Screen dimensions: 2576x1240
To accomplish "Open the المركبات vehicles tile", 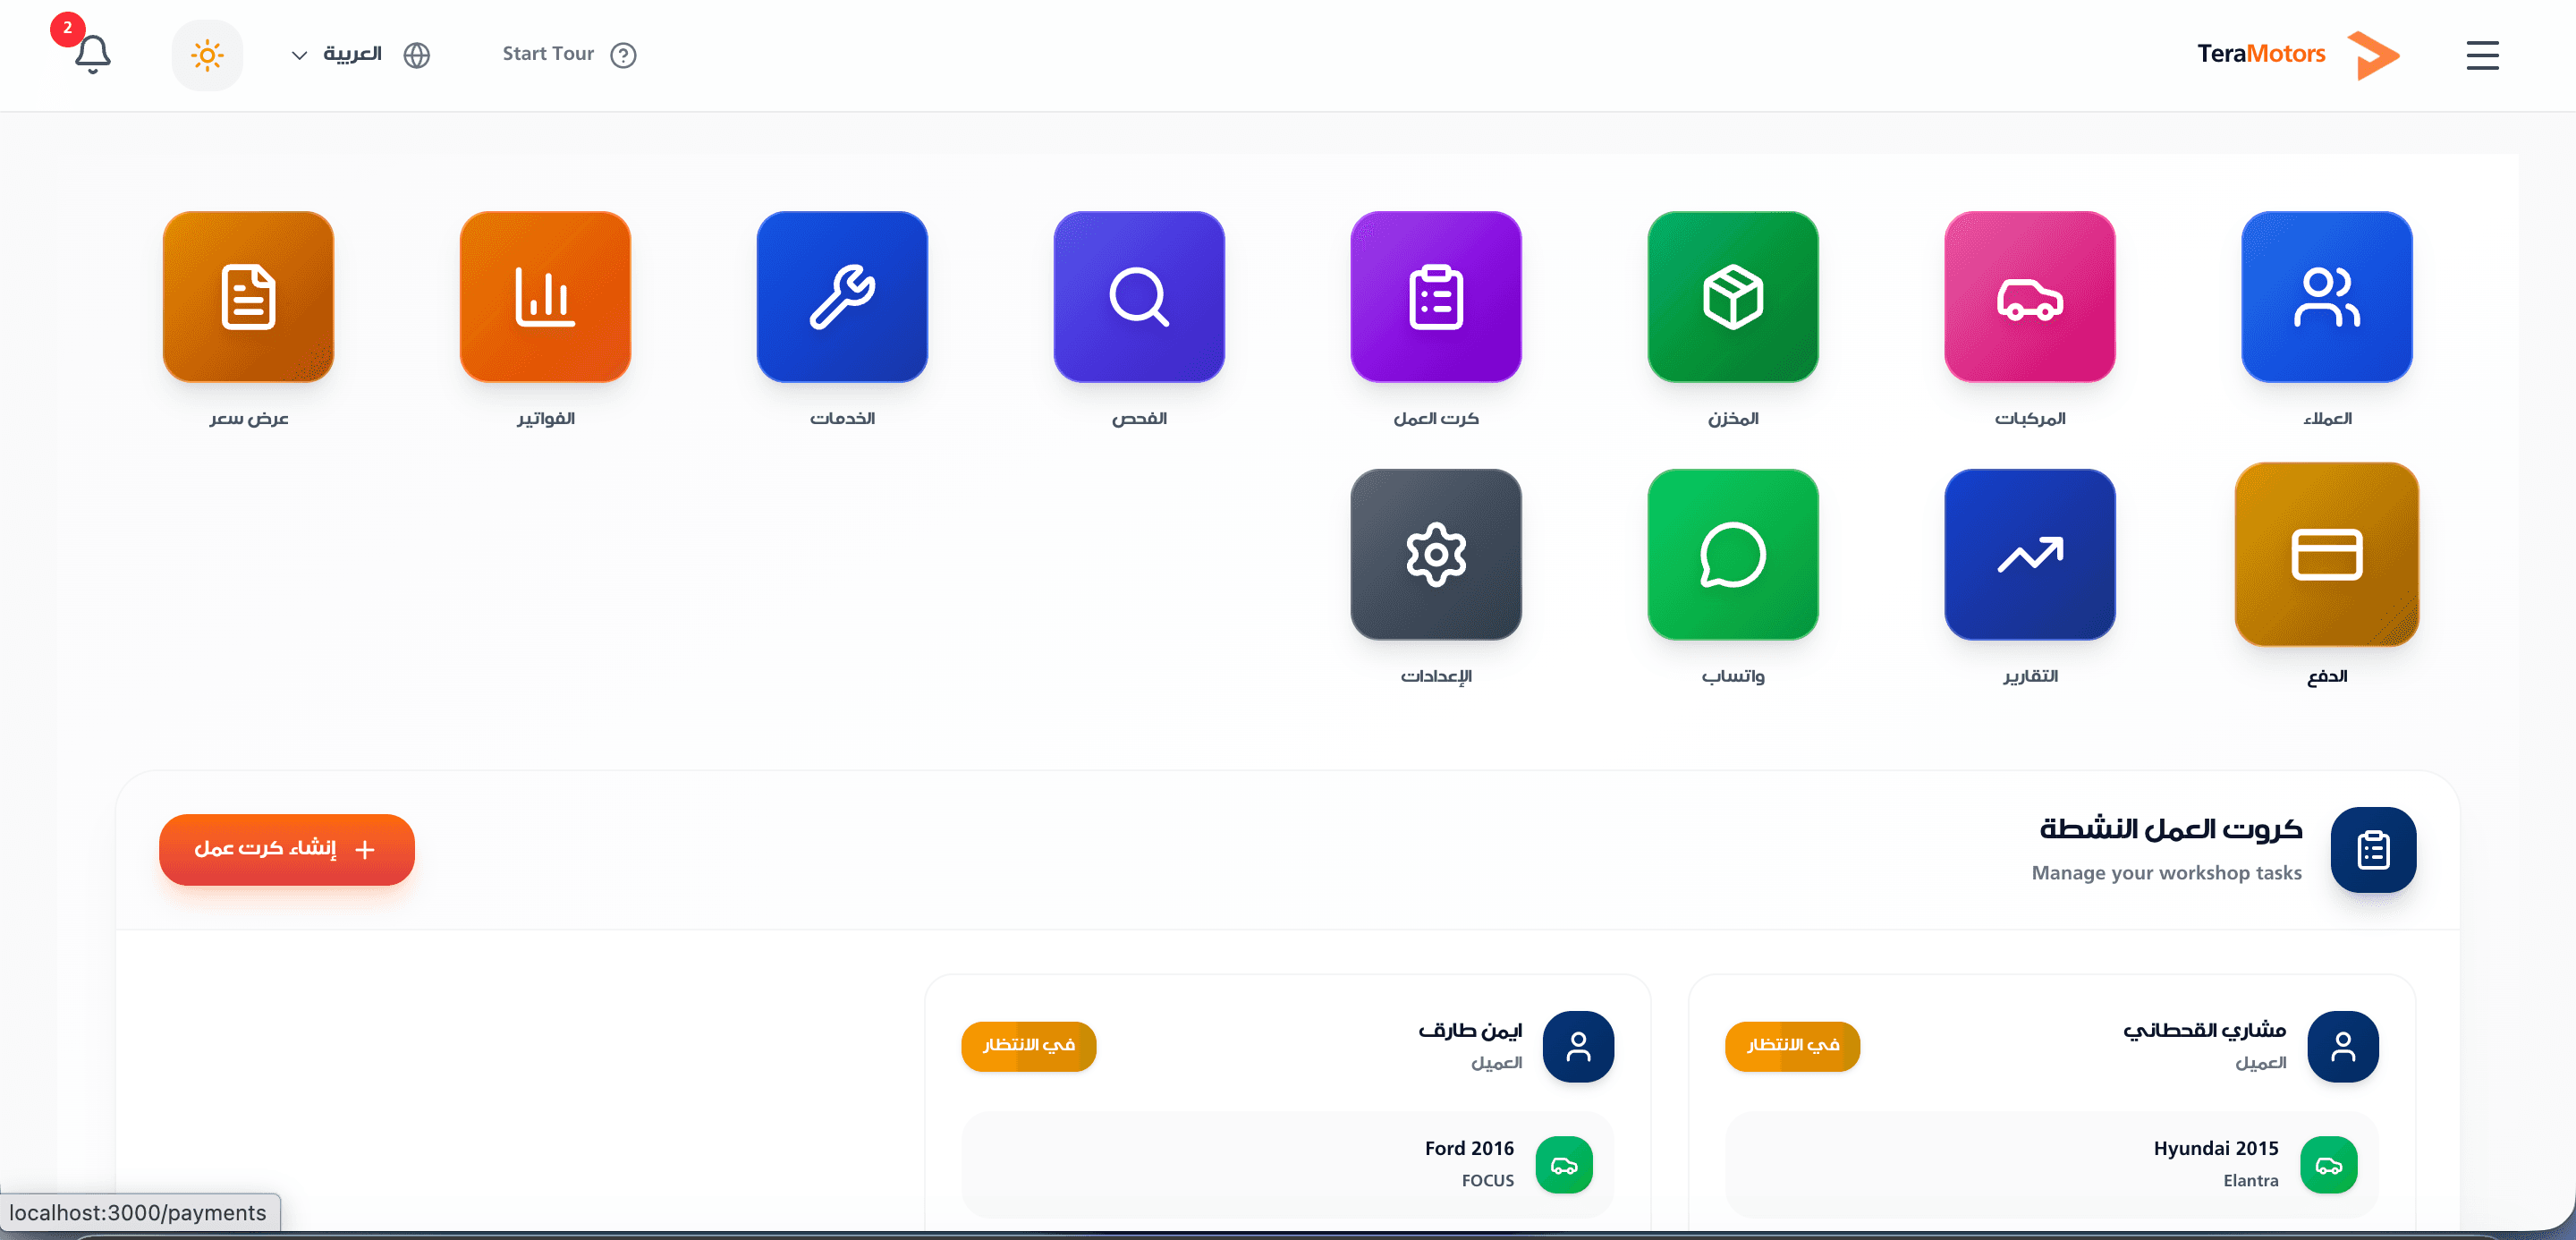I will point(2030,296).
